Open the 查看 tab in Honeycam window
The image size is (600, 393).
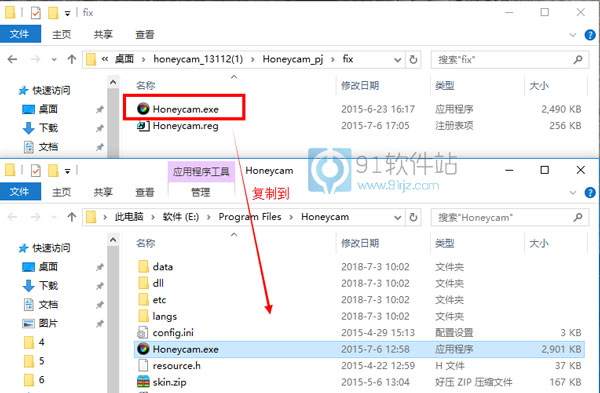(145, 192)
